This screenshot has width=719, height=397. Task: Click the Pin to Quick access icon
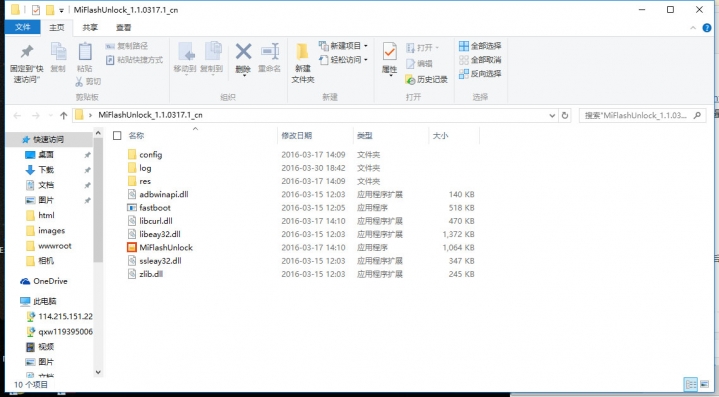point(27,52)
